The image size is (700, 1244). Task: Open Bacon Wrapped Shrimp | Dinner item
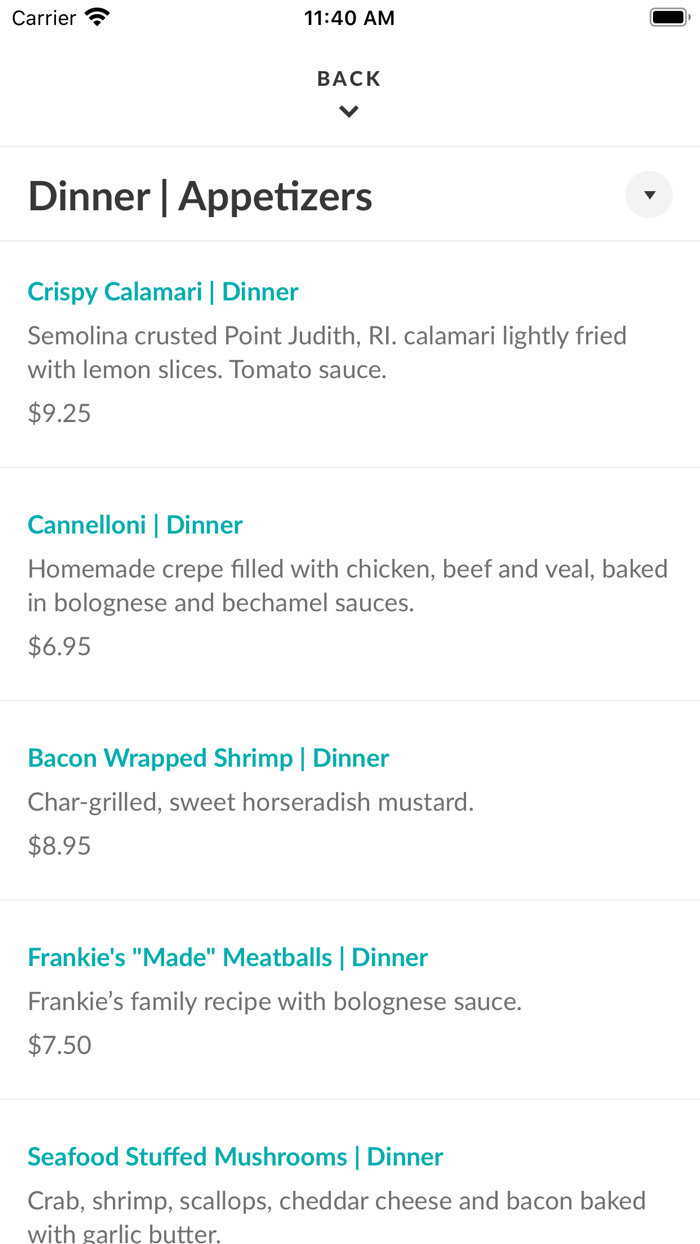(x=208, y=758)
